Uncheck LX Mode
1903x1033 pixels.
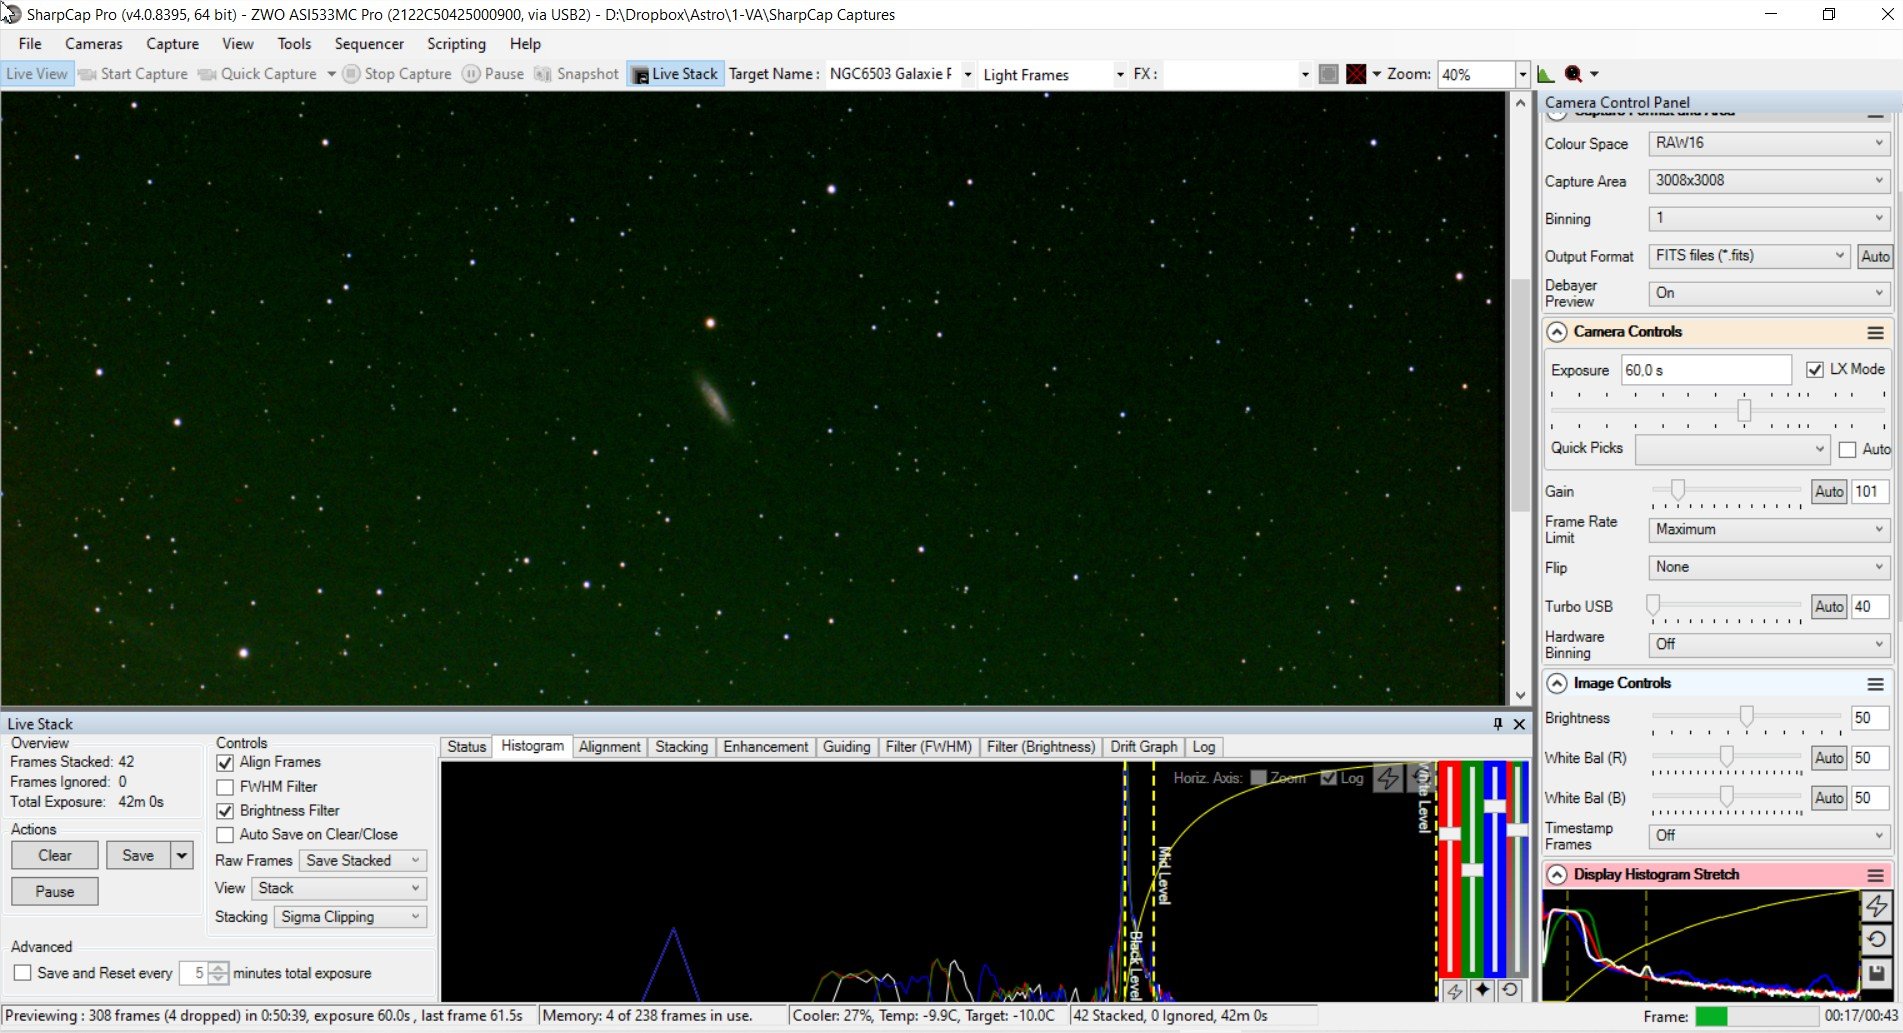(1814, 370)
